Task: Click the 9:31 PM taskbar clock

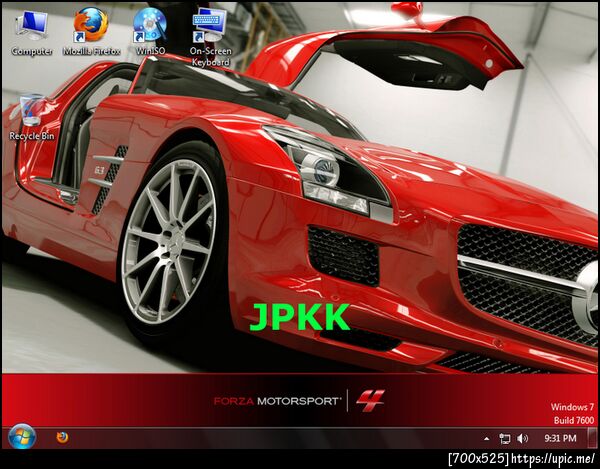Action: [560, 438]
